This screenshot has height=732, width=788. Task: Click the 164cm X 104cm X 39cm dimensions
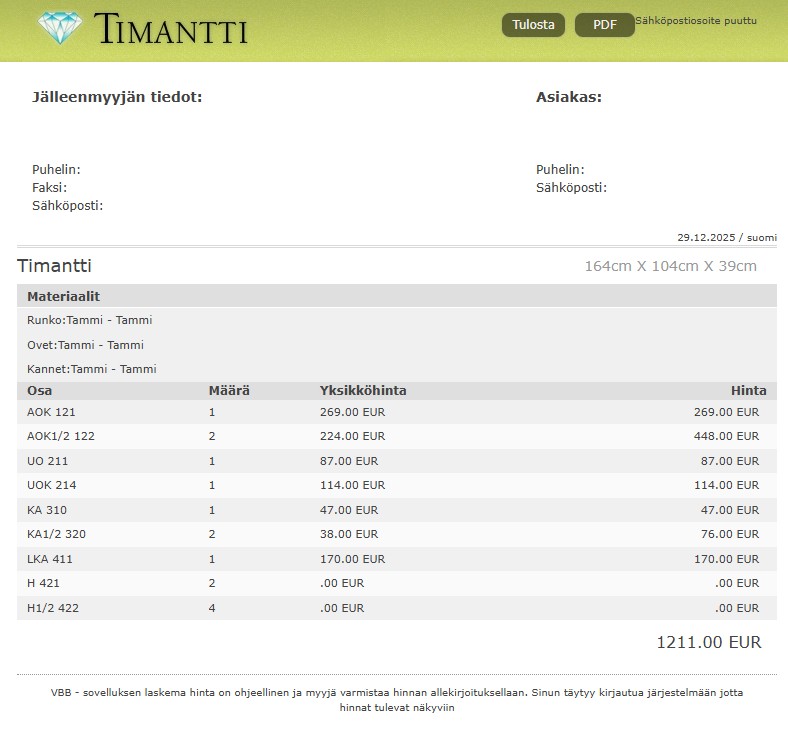(670, 266)
